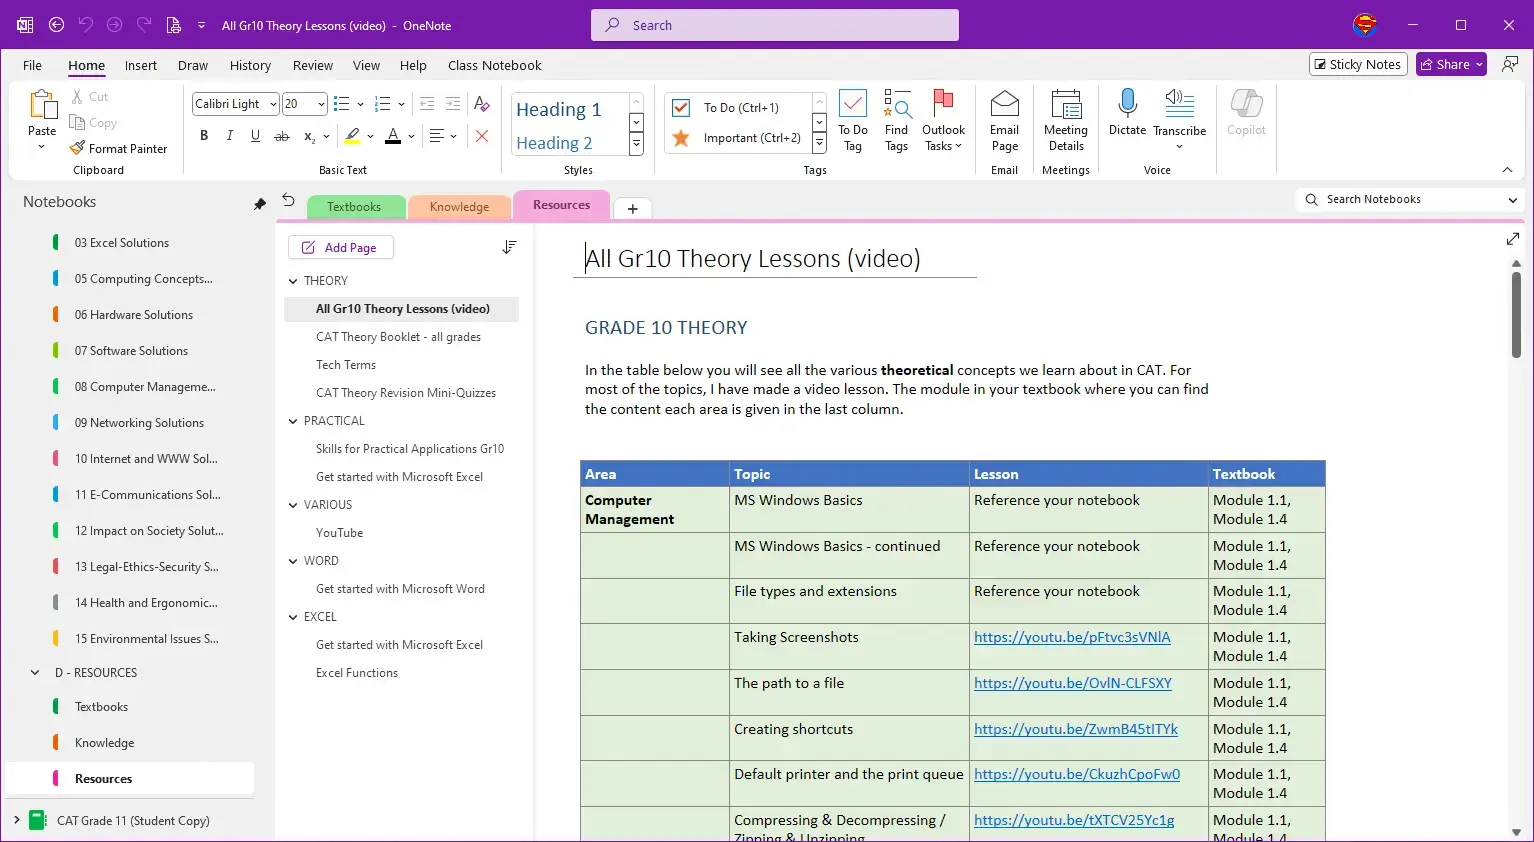Screen dimensions: 1534x842
Task: Open the Class Notebook menu tab
Action: click(494, 65)
